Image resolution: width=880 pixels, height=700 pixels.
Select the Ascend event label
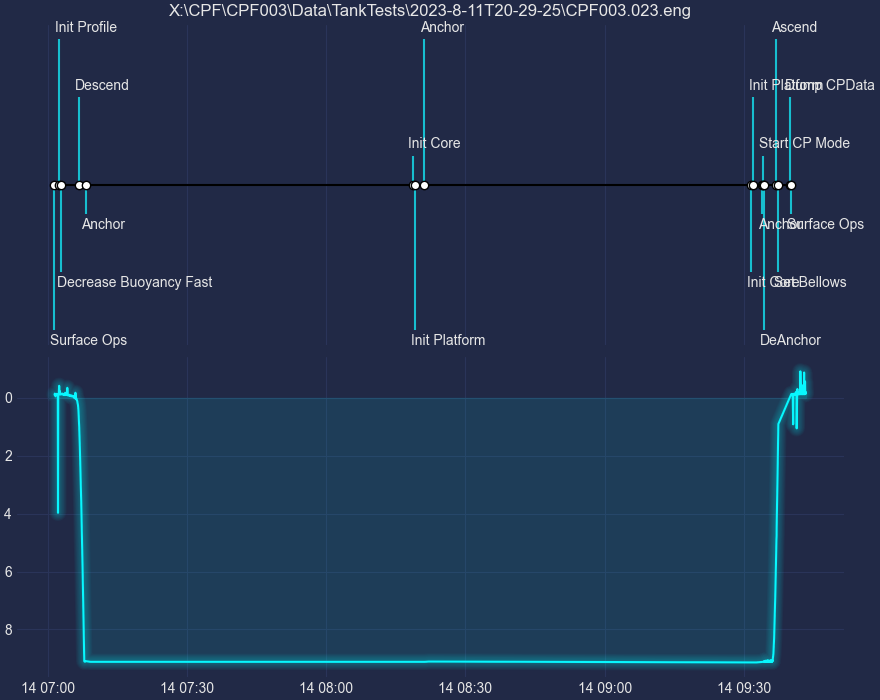click(x=794, y=27)
